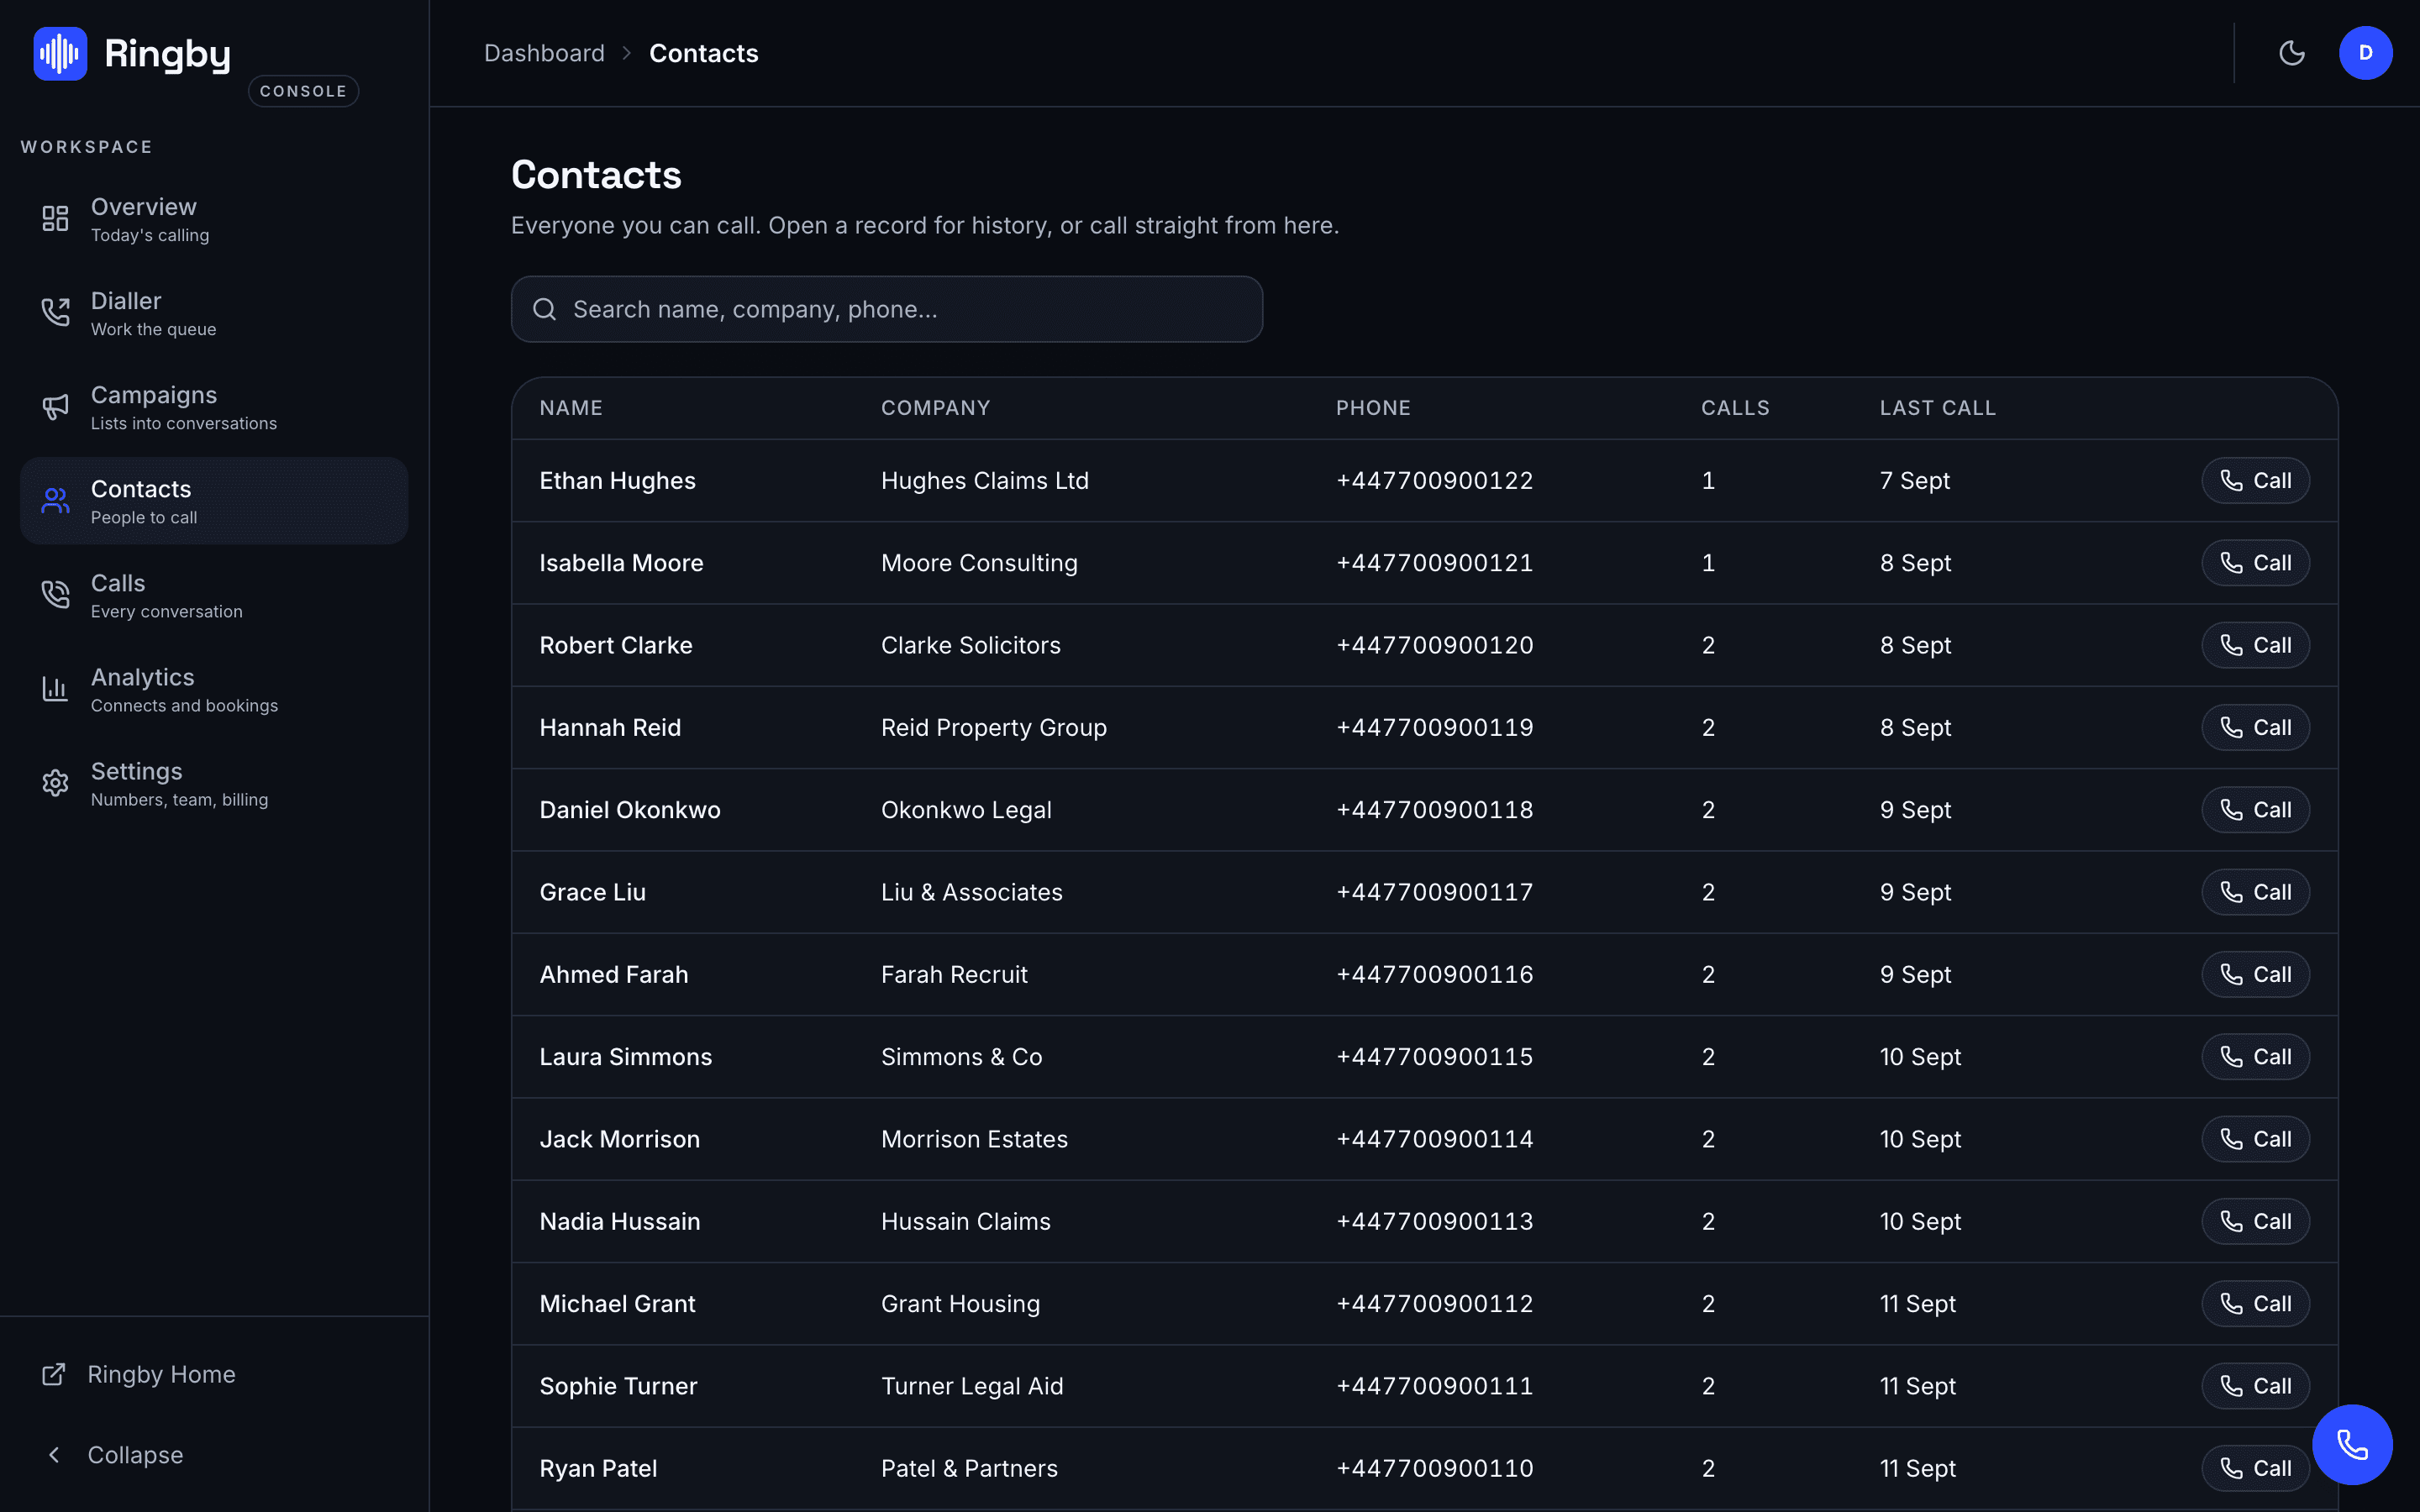Call Isabella Moore
The height and width of the screenshot is (1512, 2420).
2255,563
